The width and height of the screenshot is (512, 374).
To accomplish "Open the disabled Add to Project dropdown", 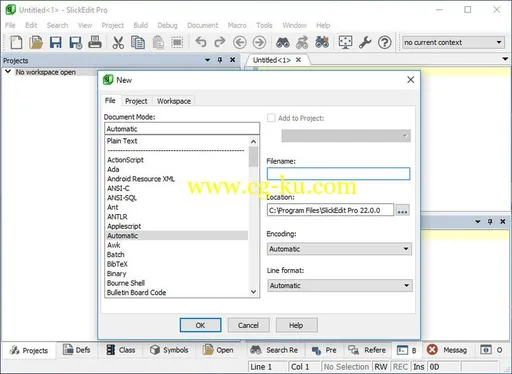I will [346, 136].
